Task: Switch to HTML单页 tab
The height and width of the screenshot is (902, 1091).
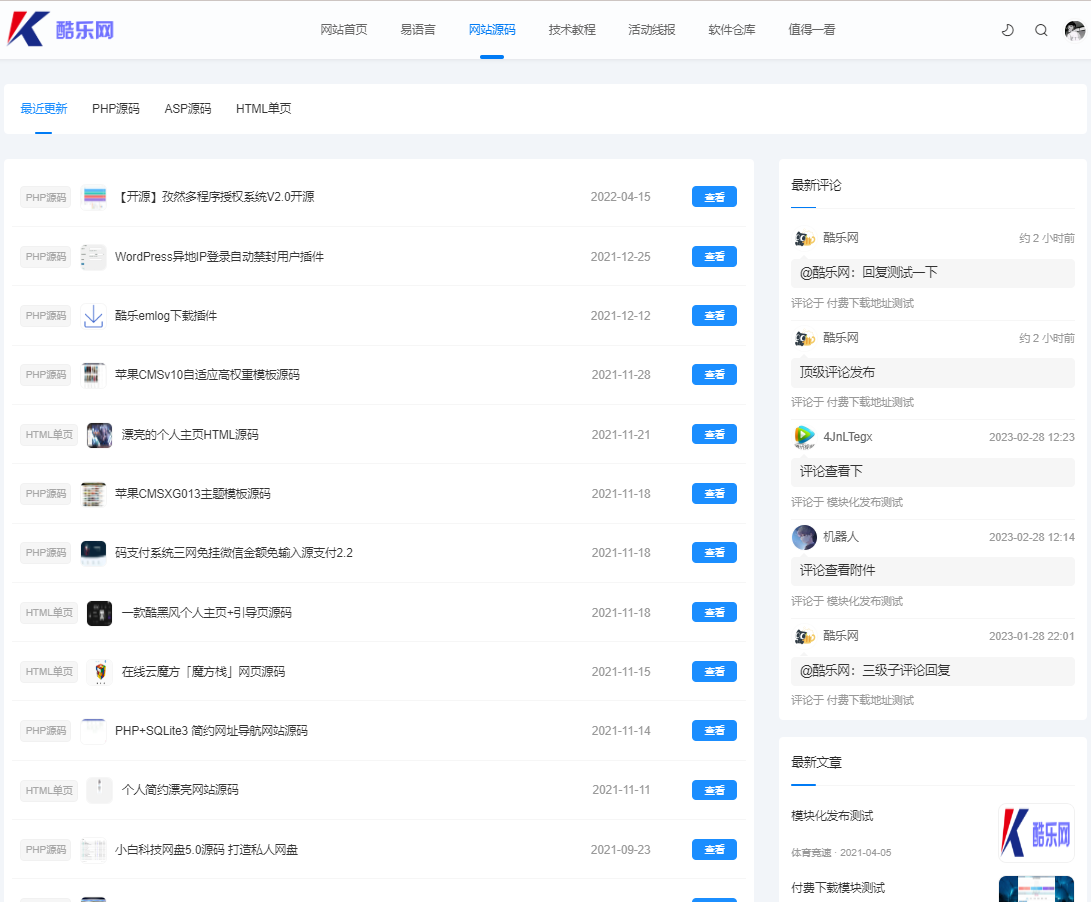Action: point(264,109)
